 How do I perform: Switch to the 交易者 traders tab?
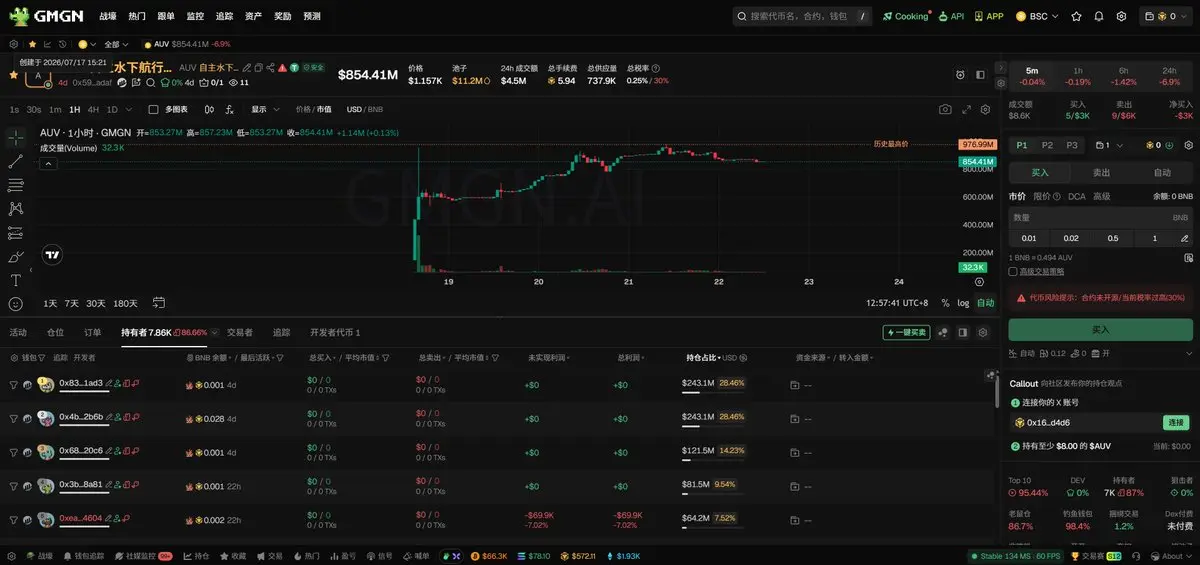[239, 332]
